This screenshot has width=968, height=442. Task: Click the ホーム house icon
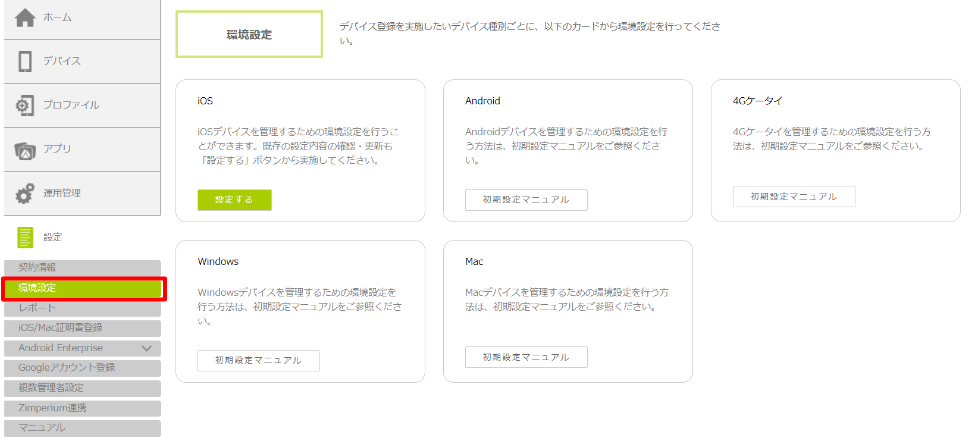click(x=26, y=18)
